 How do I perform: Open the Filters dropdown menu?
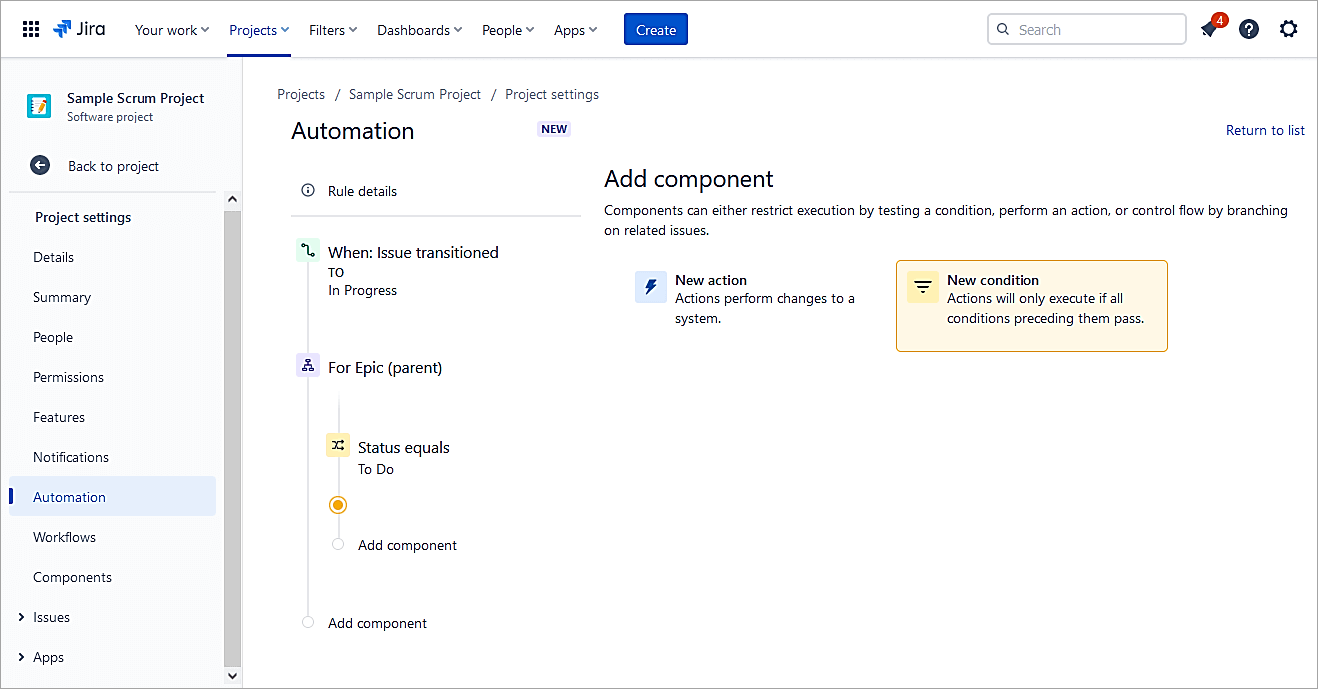point(333,30)
